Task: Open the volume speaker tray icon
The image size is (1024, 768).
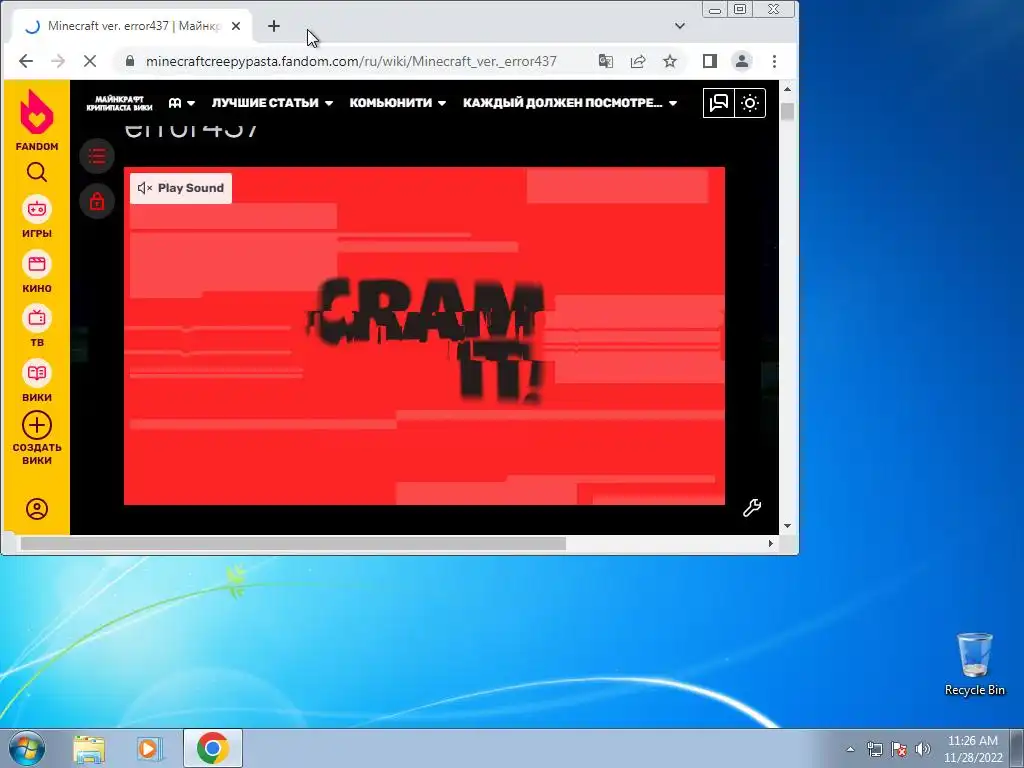Action: (923, 749)
